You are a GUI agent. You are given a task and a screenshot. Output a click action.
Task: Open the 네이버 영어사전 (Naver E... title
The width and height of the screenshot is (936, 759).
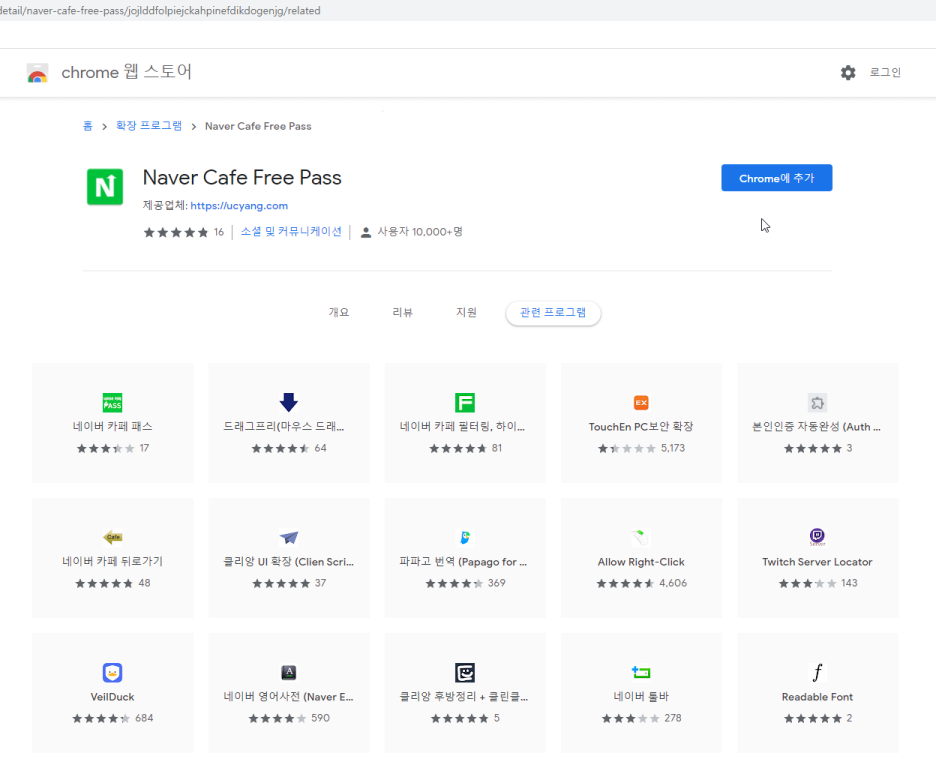pos(288,696)
